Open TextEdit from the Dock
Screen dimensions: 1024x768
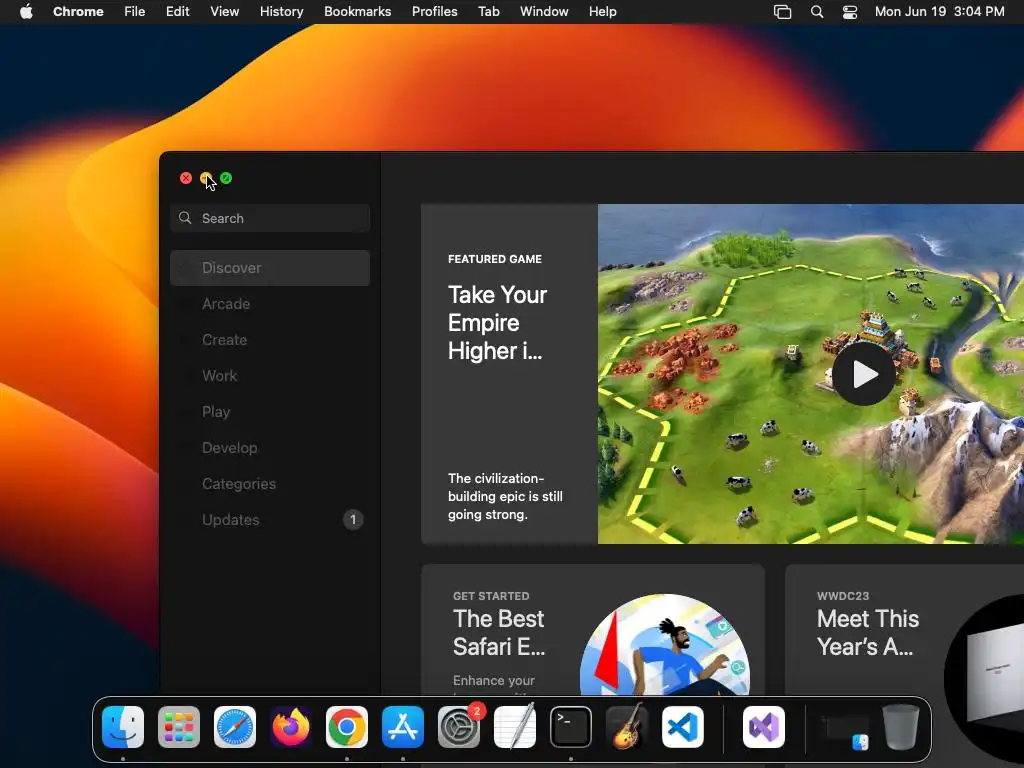click(x=515, y=727)
